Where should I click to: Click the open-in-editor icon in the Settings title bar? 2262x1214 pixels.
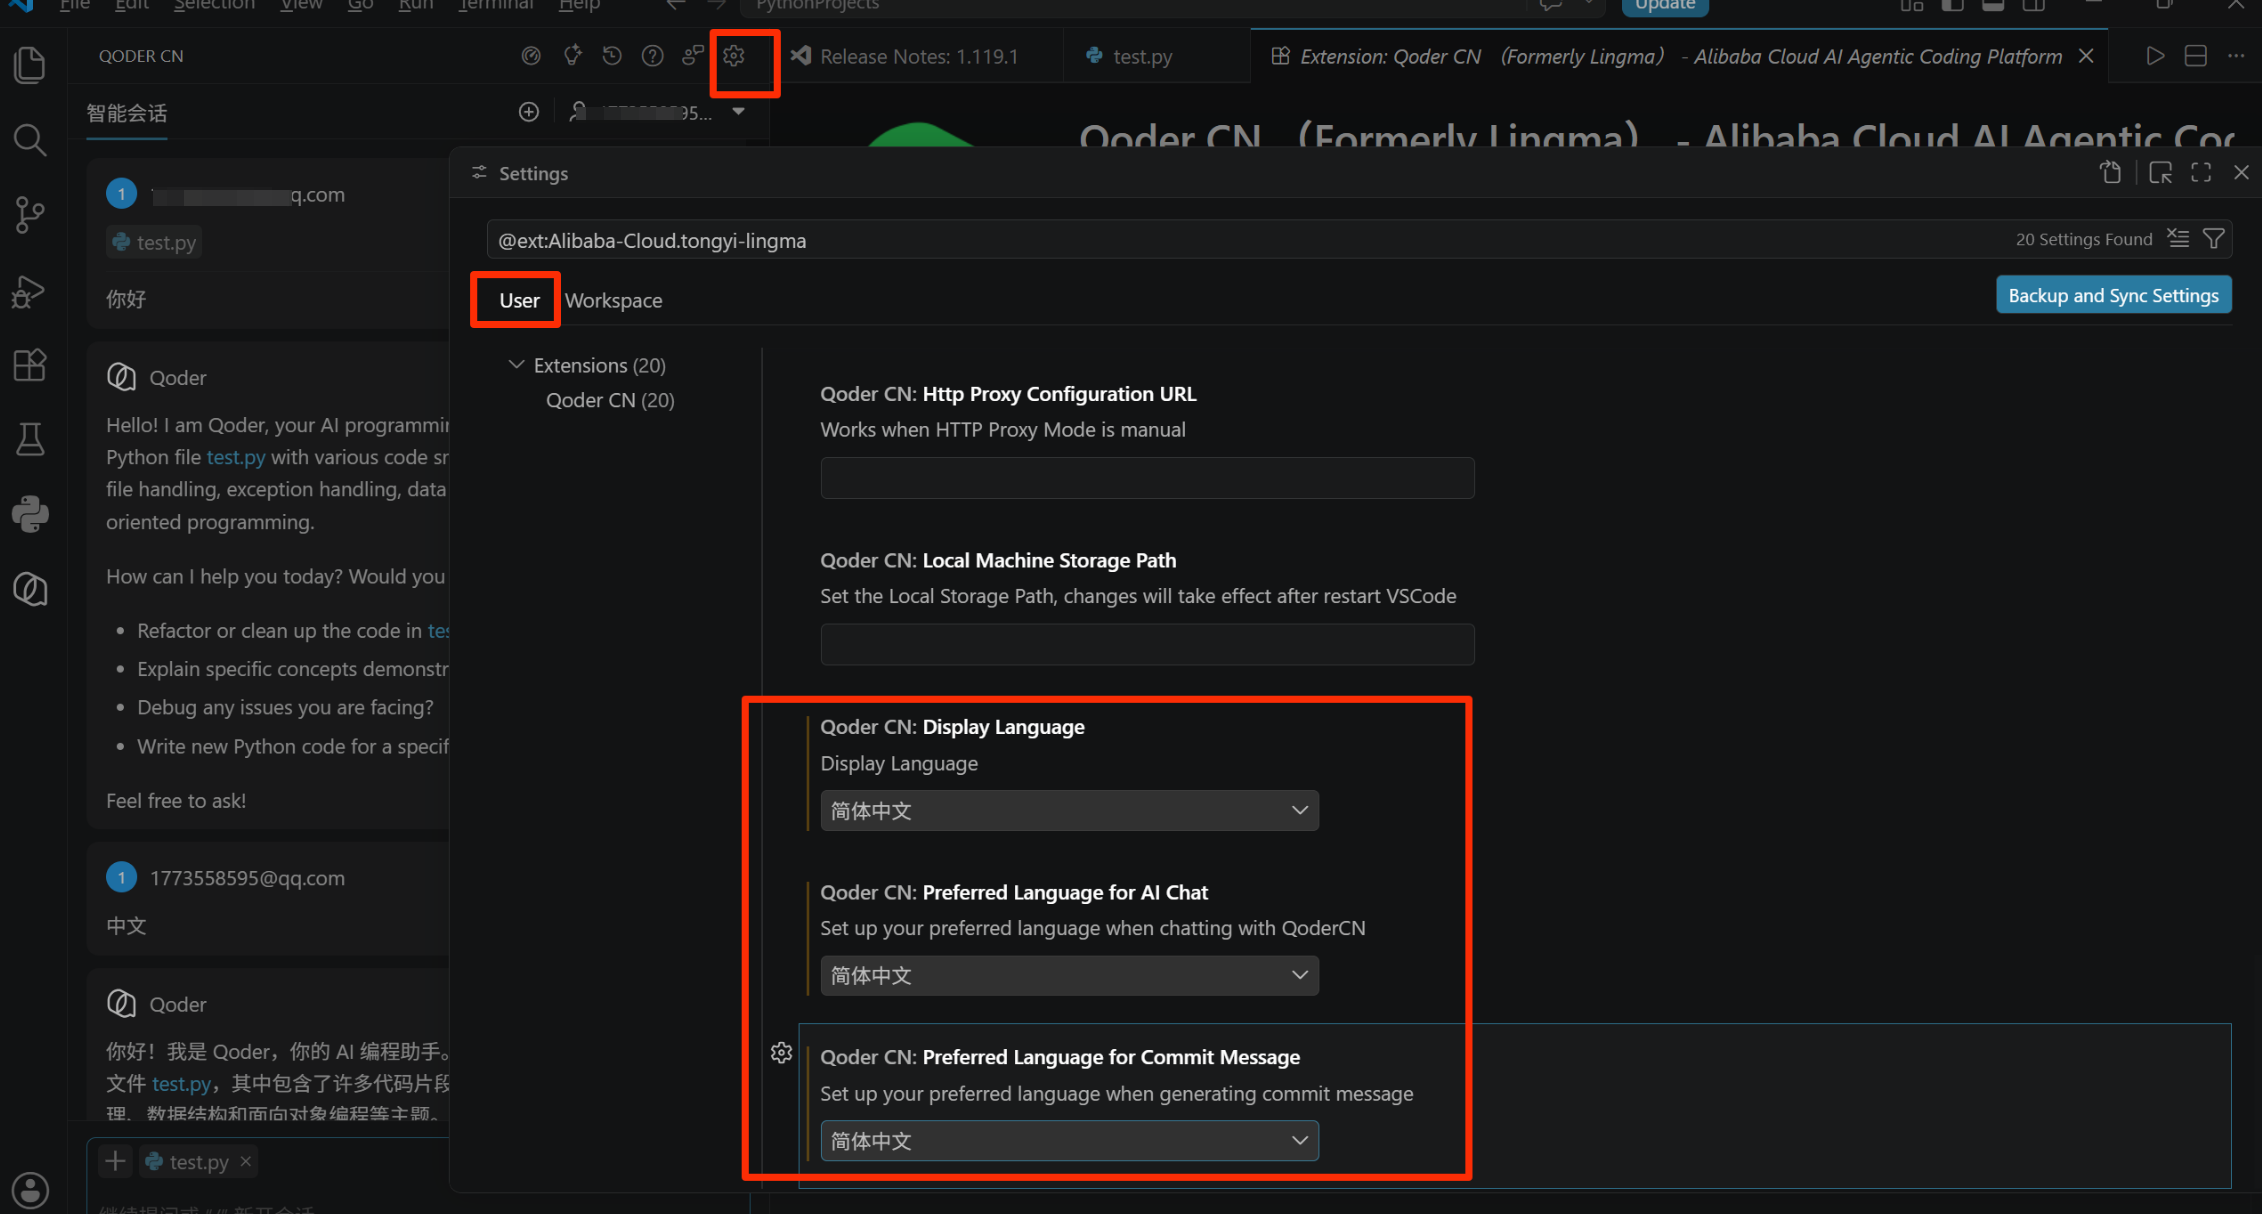tap(2160, 173)
